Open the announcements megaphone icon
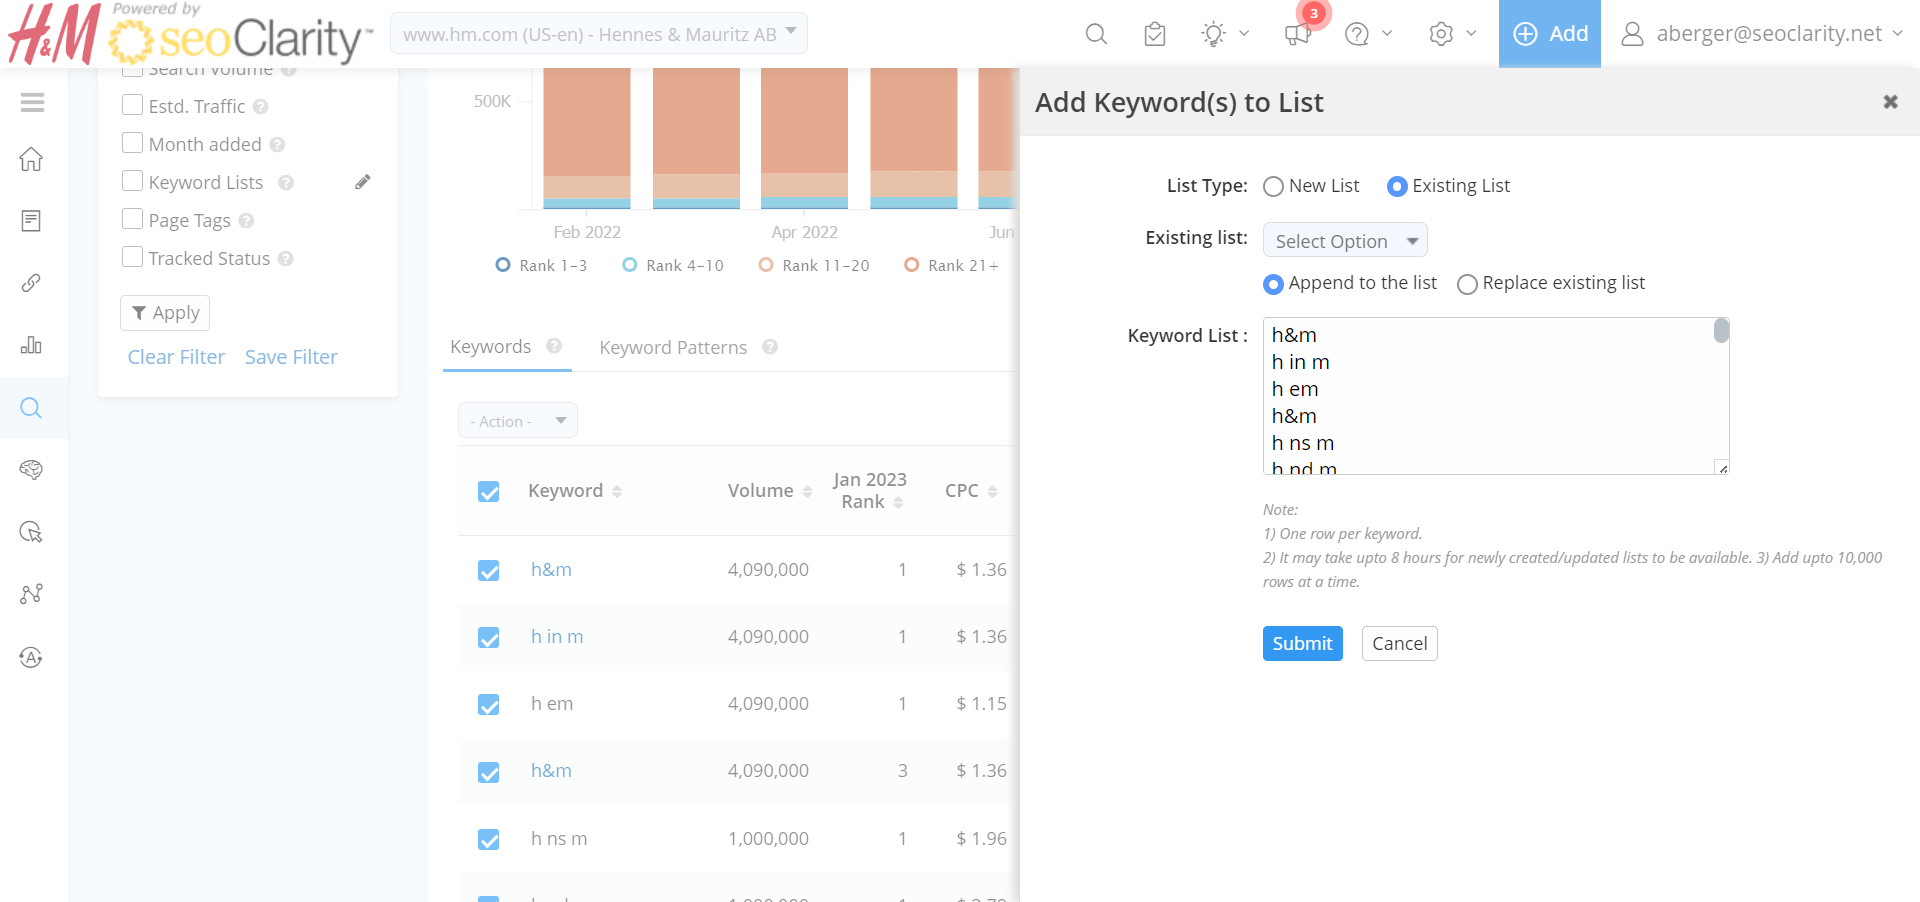Screen dimensions: 1920x902 (x=1297, y=34)
